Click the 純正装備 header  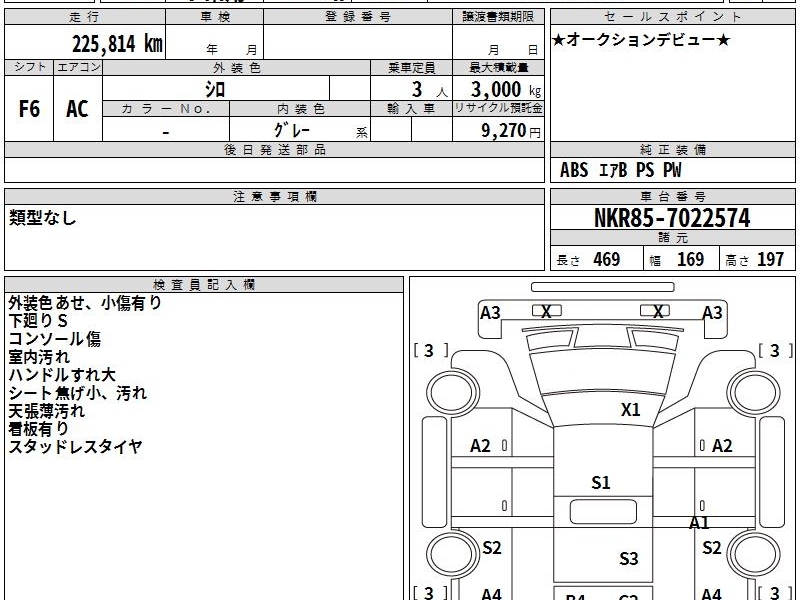pos(672,149)
